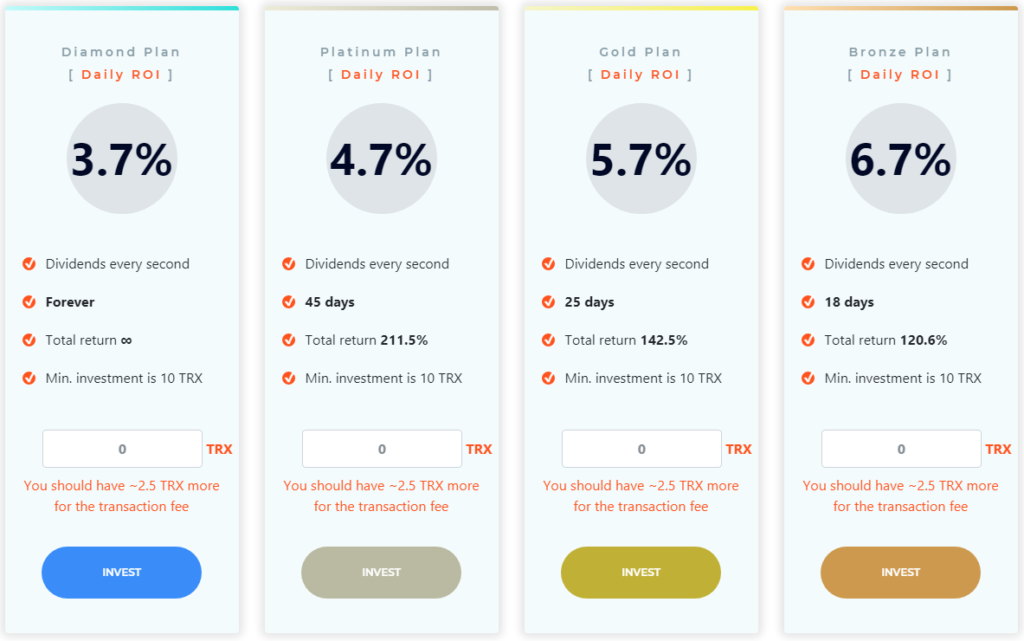1024x641 pixels.
Task: Click the Platinum Plan INVEST button
Action: (381, 572)
